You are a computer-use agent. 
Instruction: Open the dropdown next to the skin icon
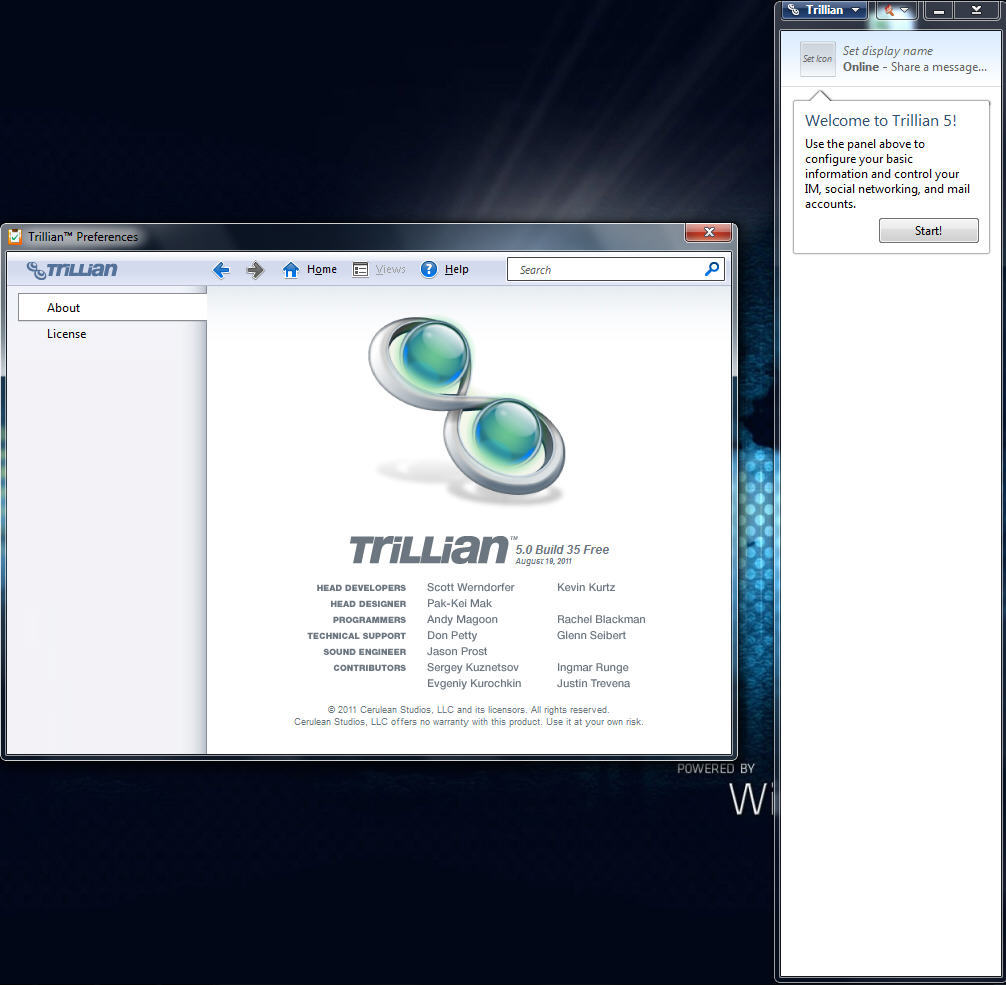coord(906,11)
